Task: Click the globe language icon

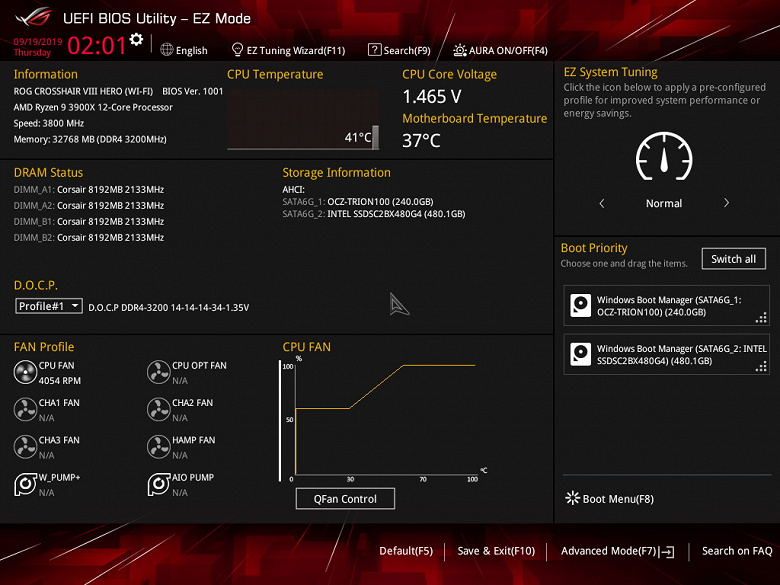Action: pos(167,50)
